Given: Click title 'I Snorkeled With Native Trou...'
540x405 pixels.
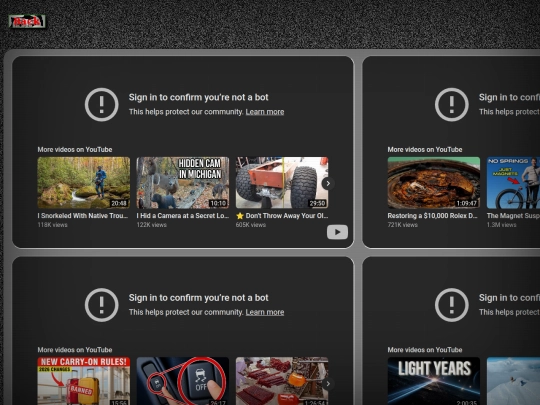Looking at the screenshot, I should click(x=83, y=216).
